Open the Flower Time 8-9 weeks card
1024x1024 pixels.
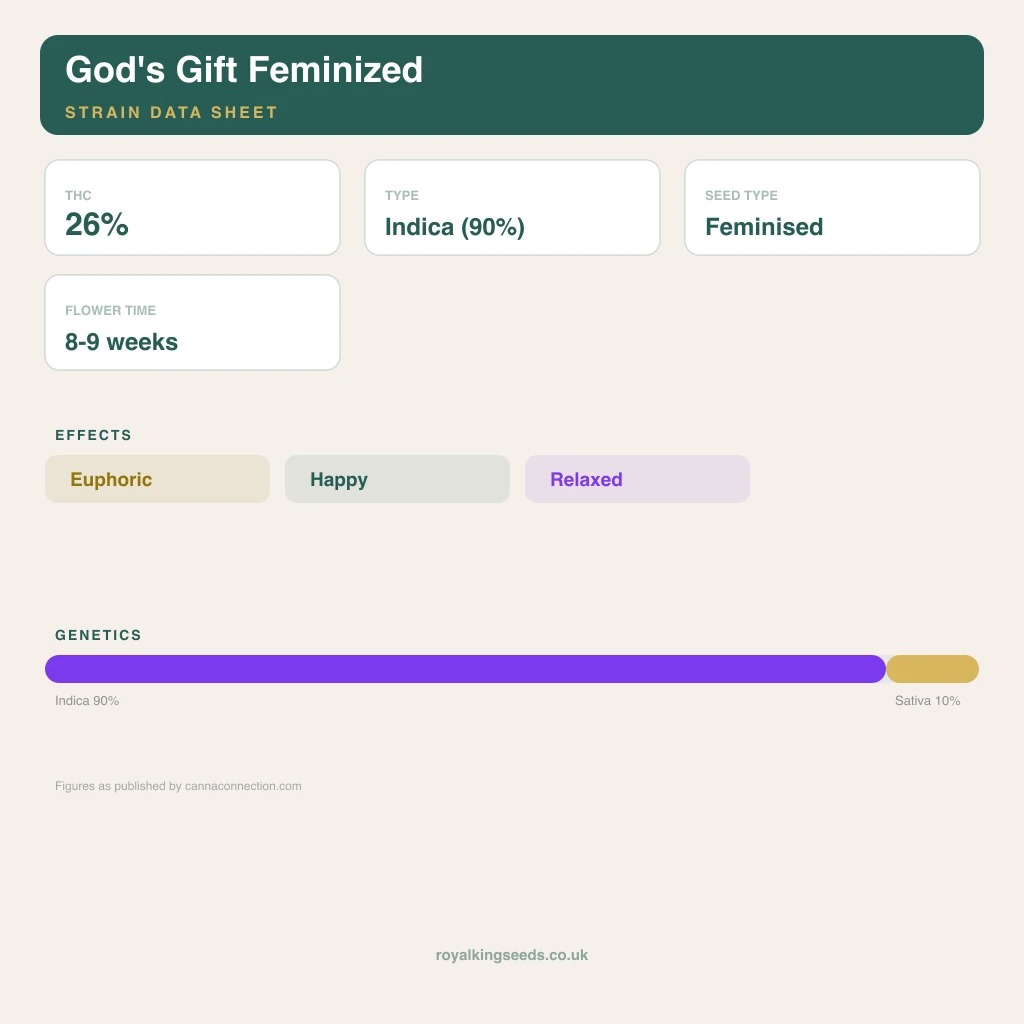[193, 323]
